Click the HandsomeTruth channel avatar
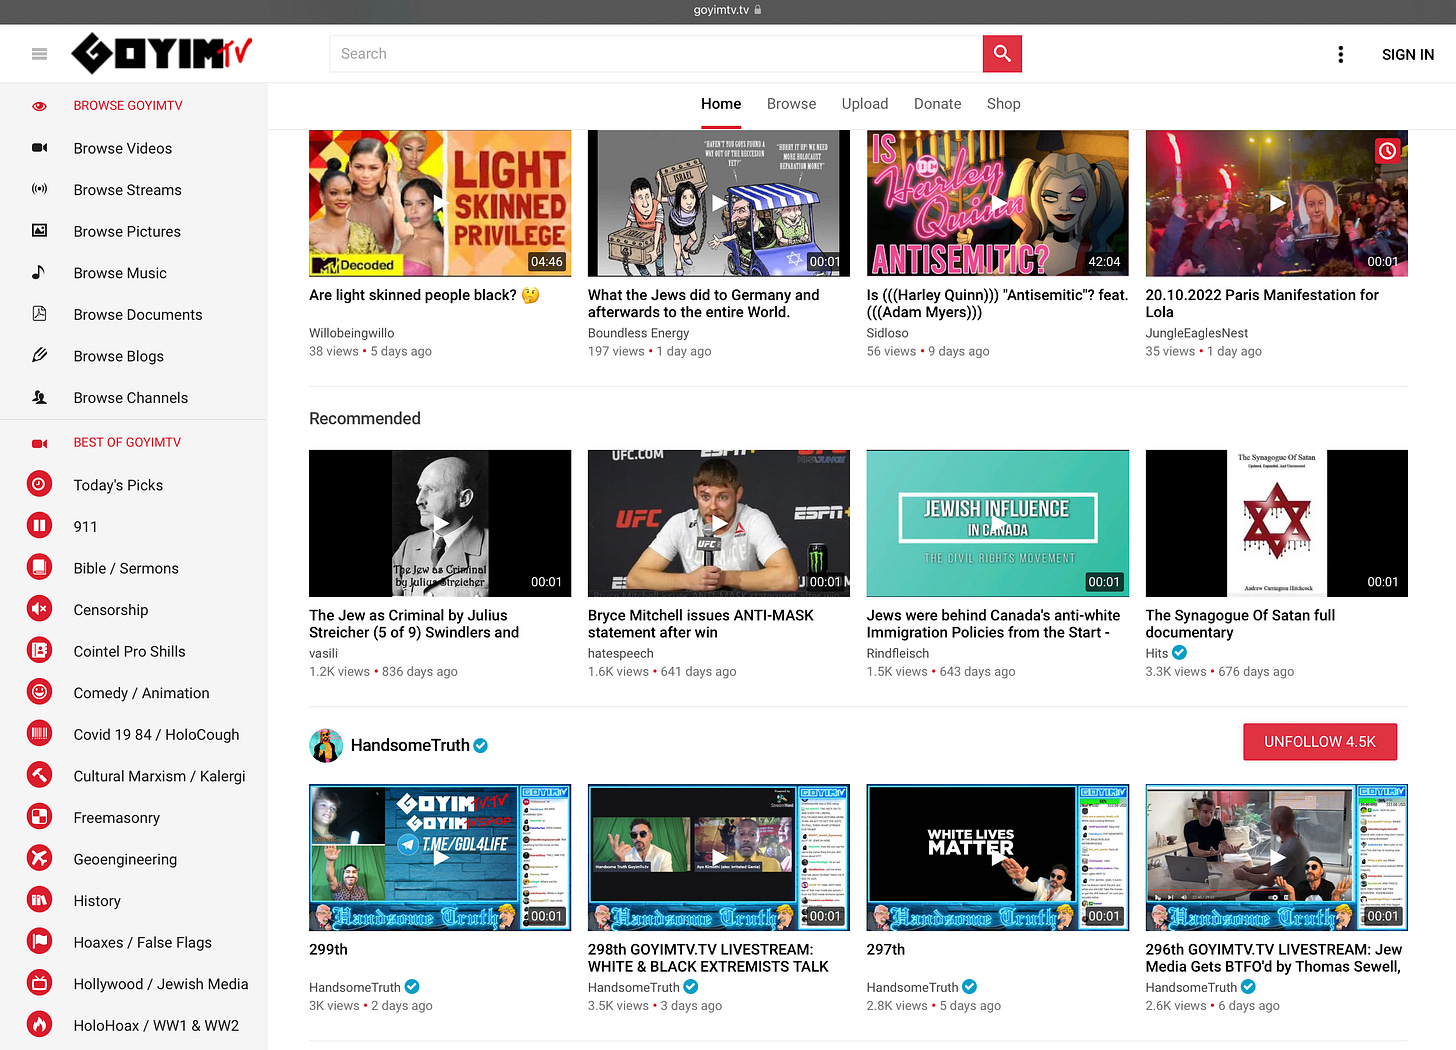Viewport: 1456px width, 1050px height. click(326, 745)
